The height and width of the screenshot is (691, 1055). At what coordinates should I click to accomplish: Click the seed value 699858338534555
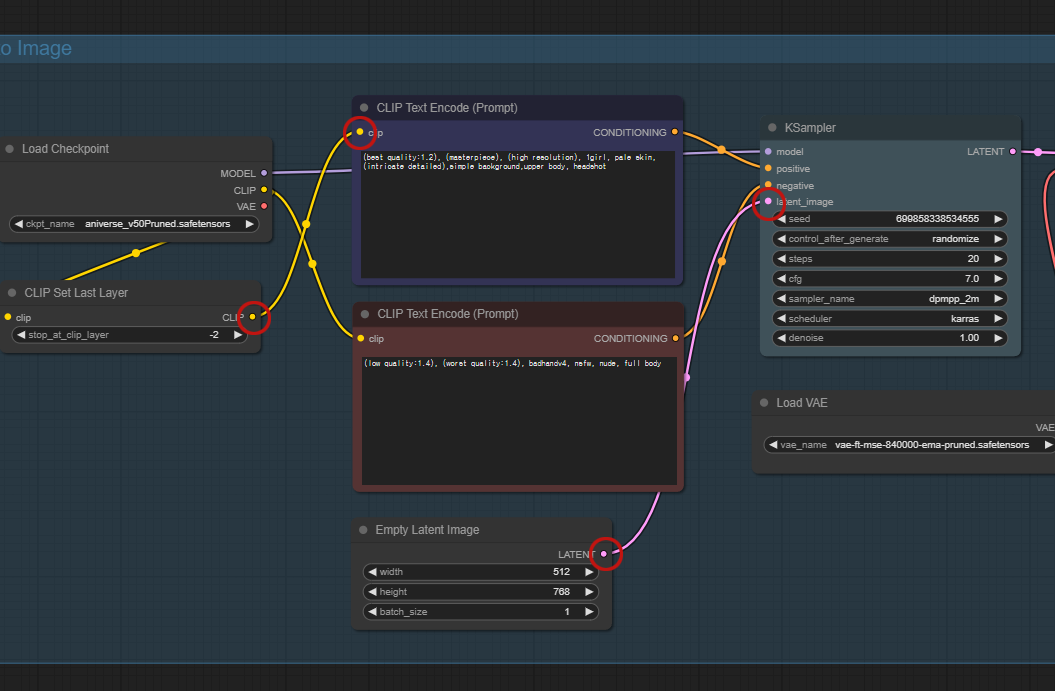tap(937, 219)
